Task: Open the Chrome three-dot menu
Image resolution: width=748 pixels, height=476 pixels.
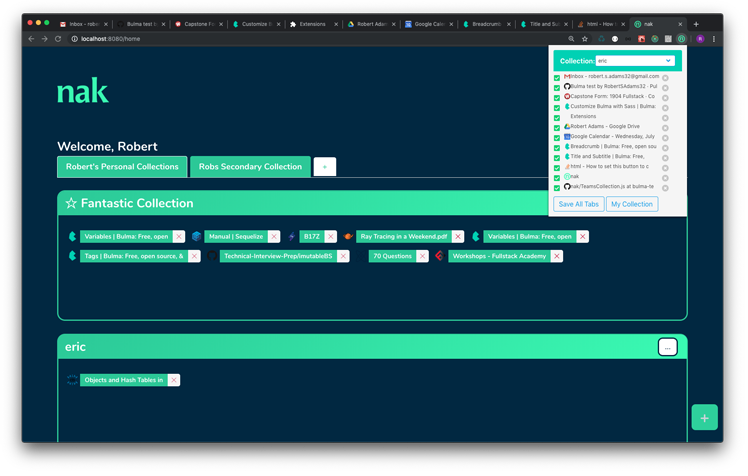Action: pyautogui.click(x=714, y=39)
